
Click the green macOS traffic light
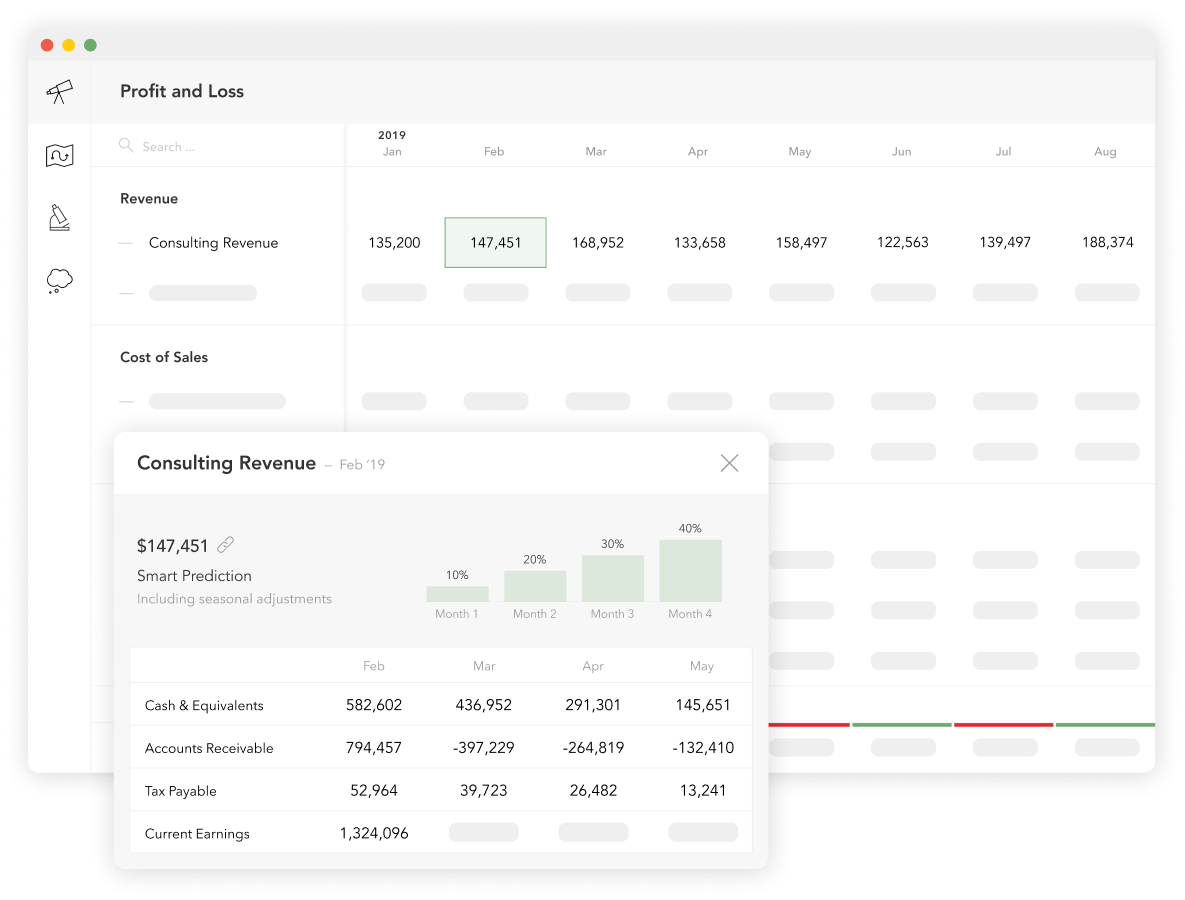click(x=90, y=45)
